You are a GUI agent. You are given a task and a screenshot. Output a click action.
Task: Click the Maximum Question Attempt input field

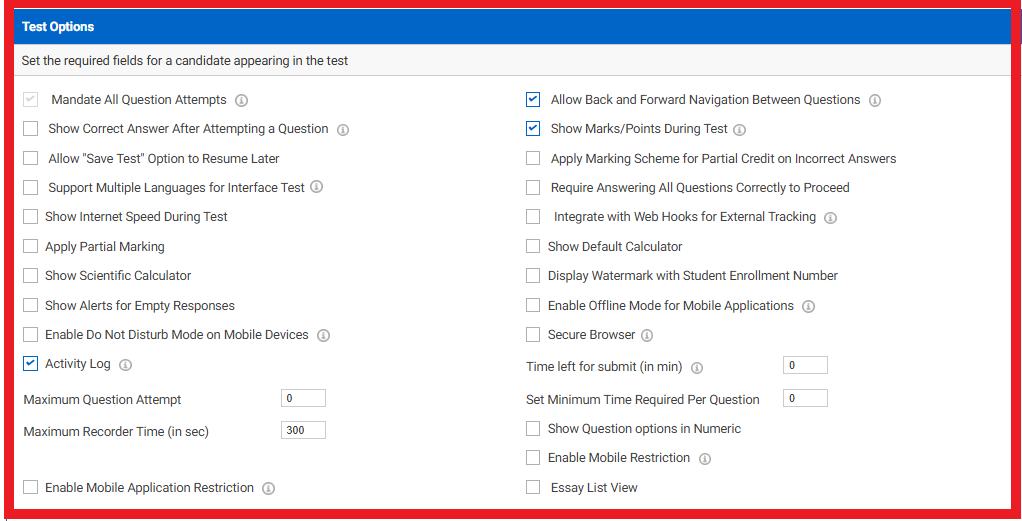click(x=303, y=399)
